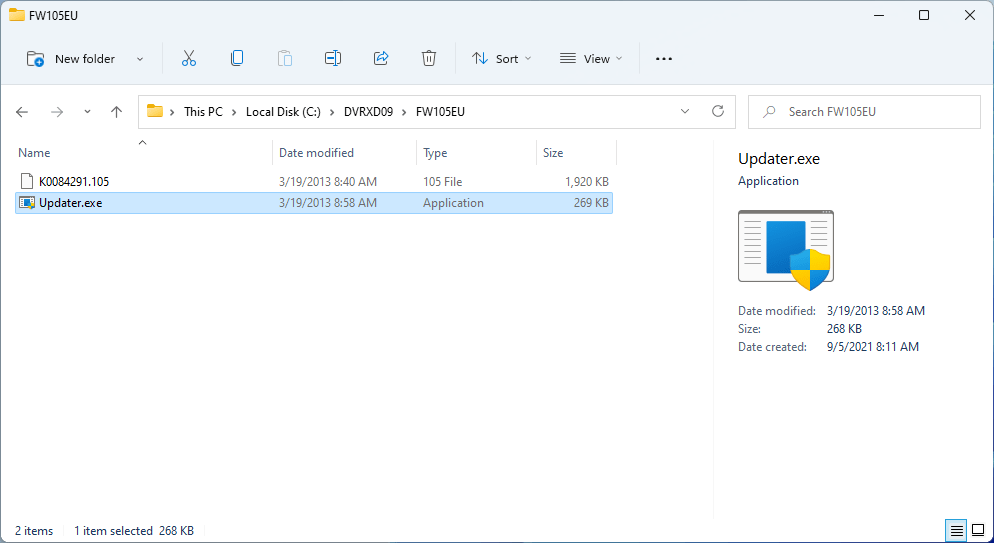
Task: Navigate back with the left arrow
Action: 23,112
